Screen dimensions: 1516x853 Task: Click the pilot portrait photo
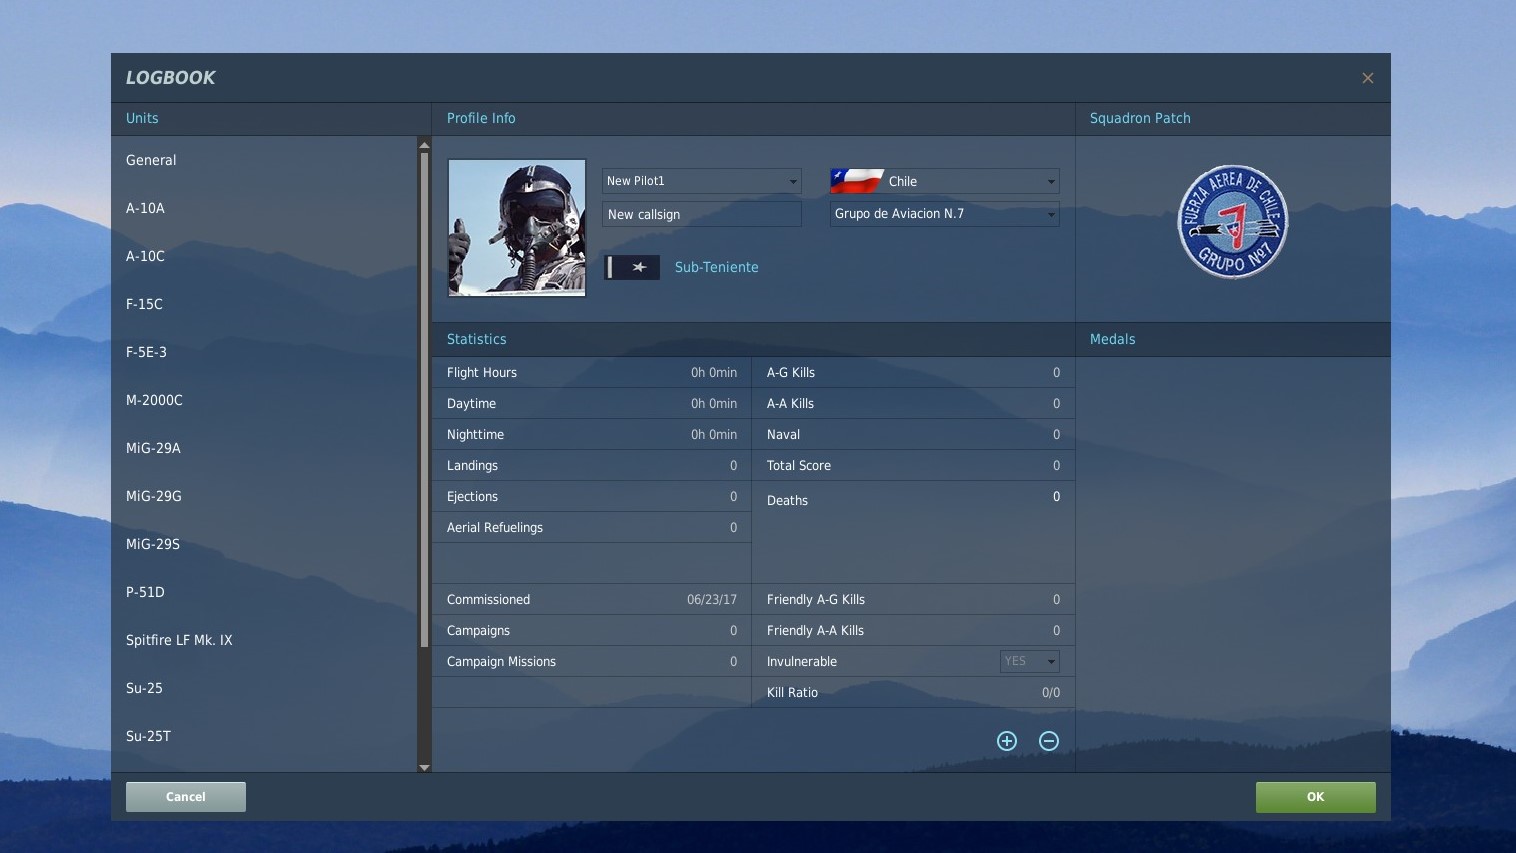[517, 228]
